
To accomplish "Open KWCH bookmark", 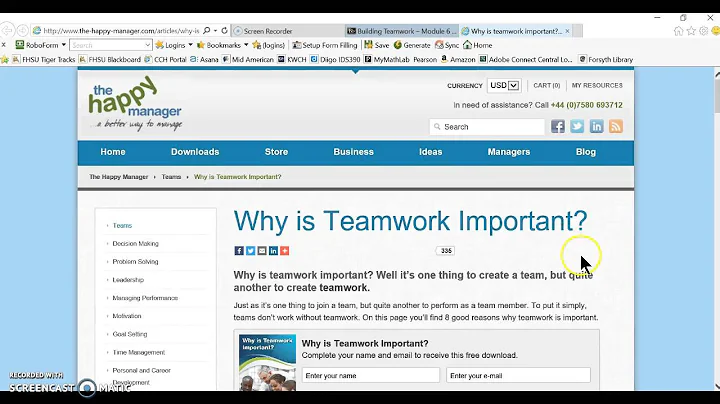I will (292, 59).
